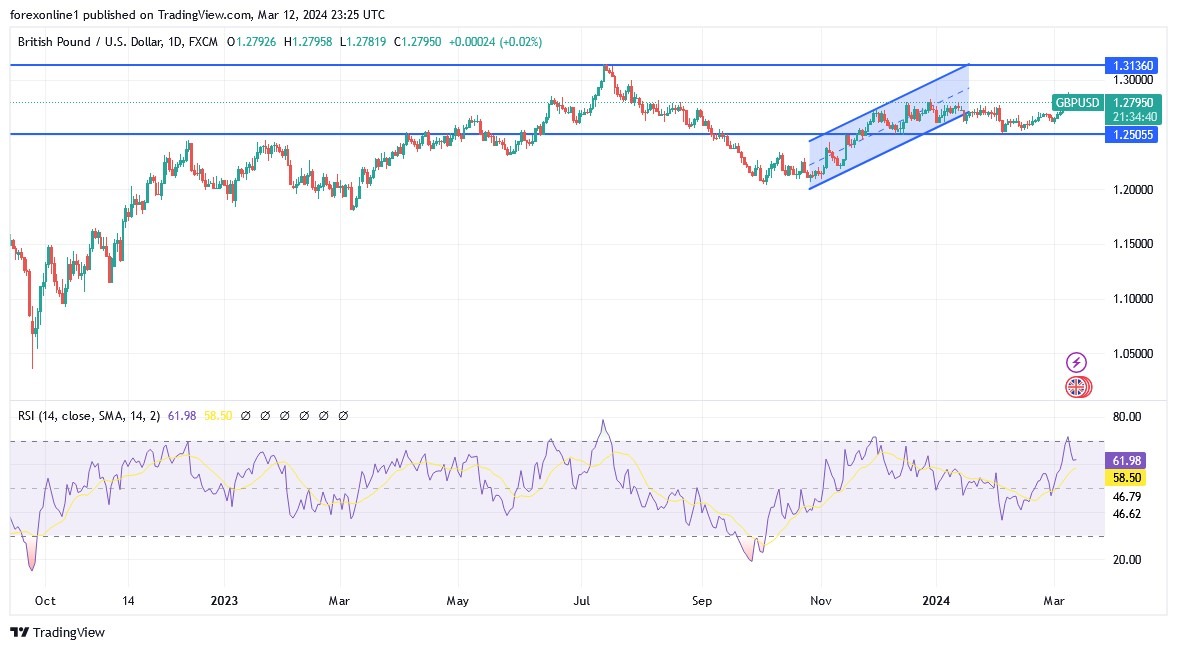Click the close value C1.27950
The width and height of the screenshot is (1177, 650).
coord(417,42)
